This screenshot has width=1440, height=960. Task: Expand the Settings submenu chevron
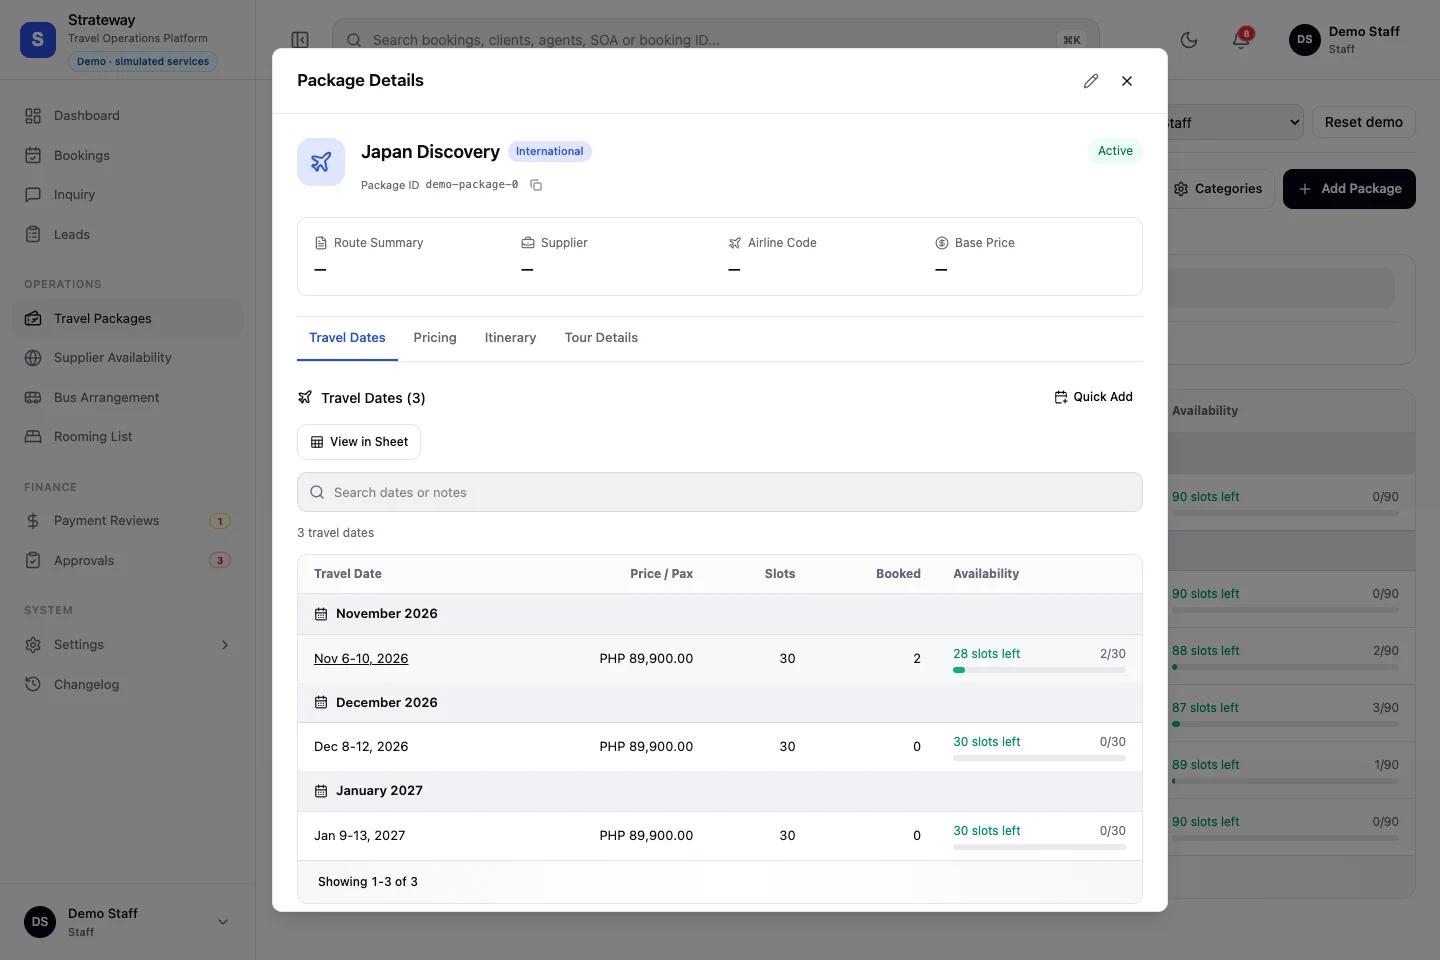(x=225, y=645)
